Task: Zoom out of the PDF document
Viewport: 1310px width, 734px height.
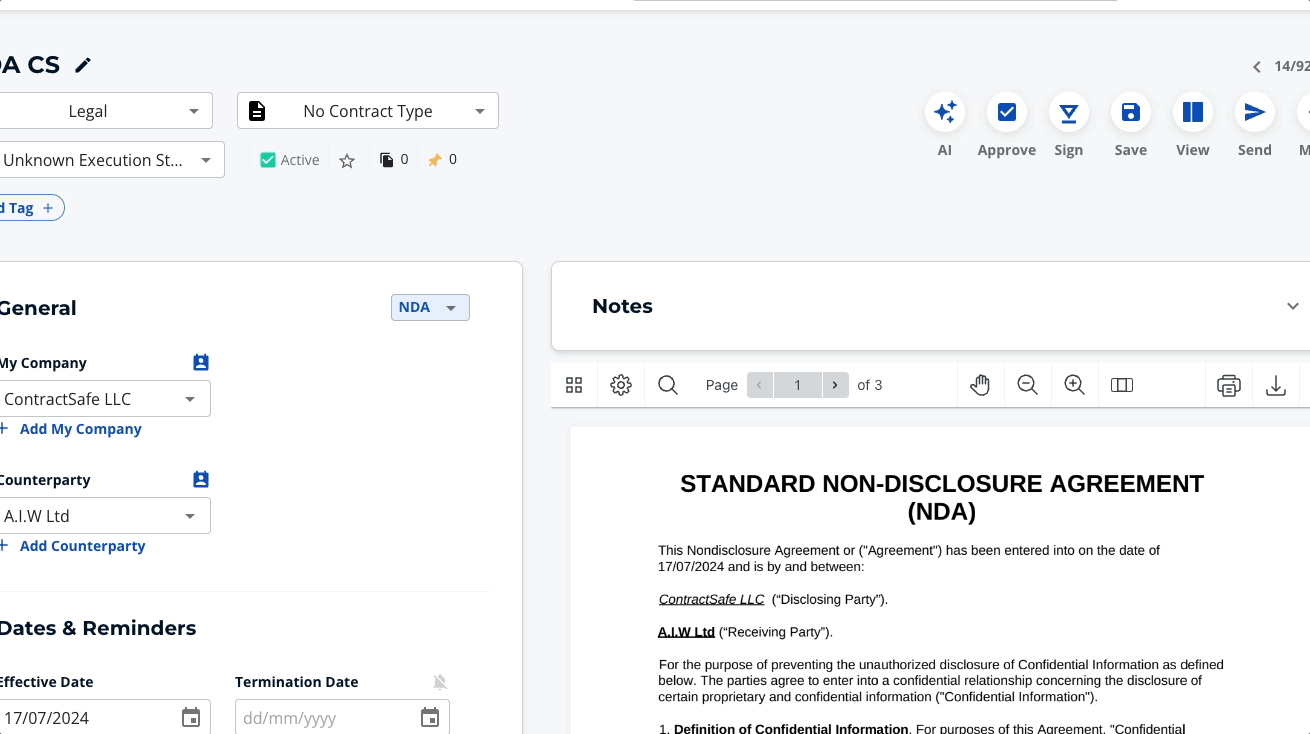Action: [x=1027, y=384]
